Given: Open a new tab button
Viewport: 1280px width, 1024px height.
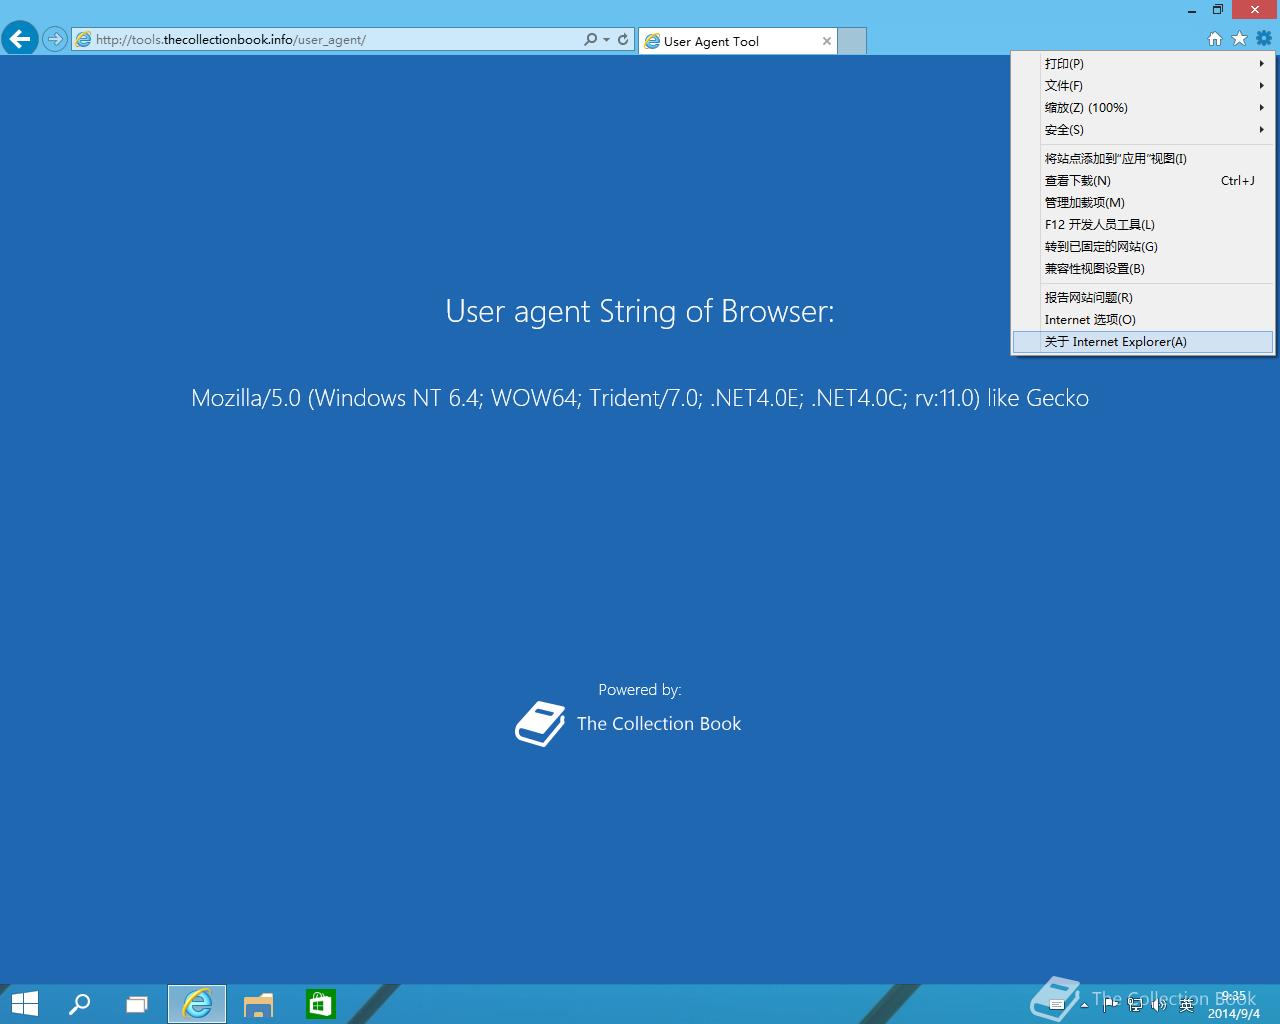Looking at the screenshot, I should tap(852, 41).
